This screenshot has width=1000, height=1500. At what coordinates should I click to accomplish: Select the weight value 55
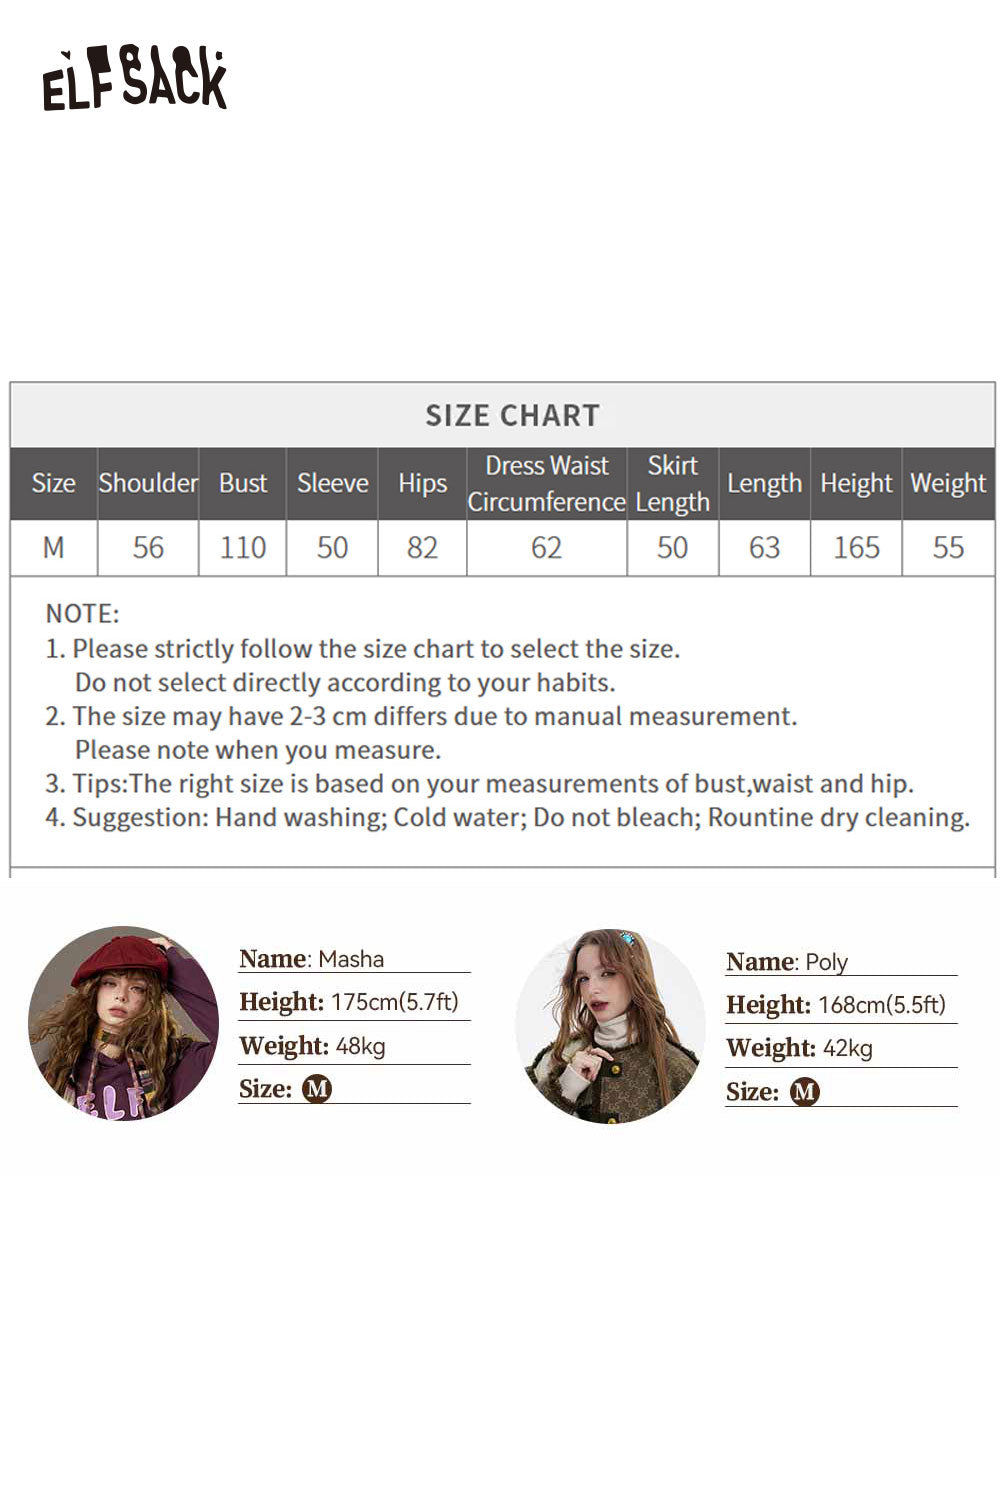[948, 548]
